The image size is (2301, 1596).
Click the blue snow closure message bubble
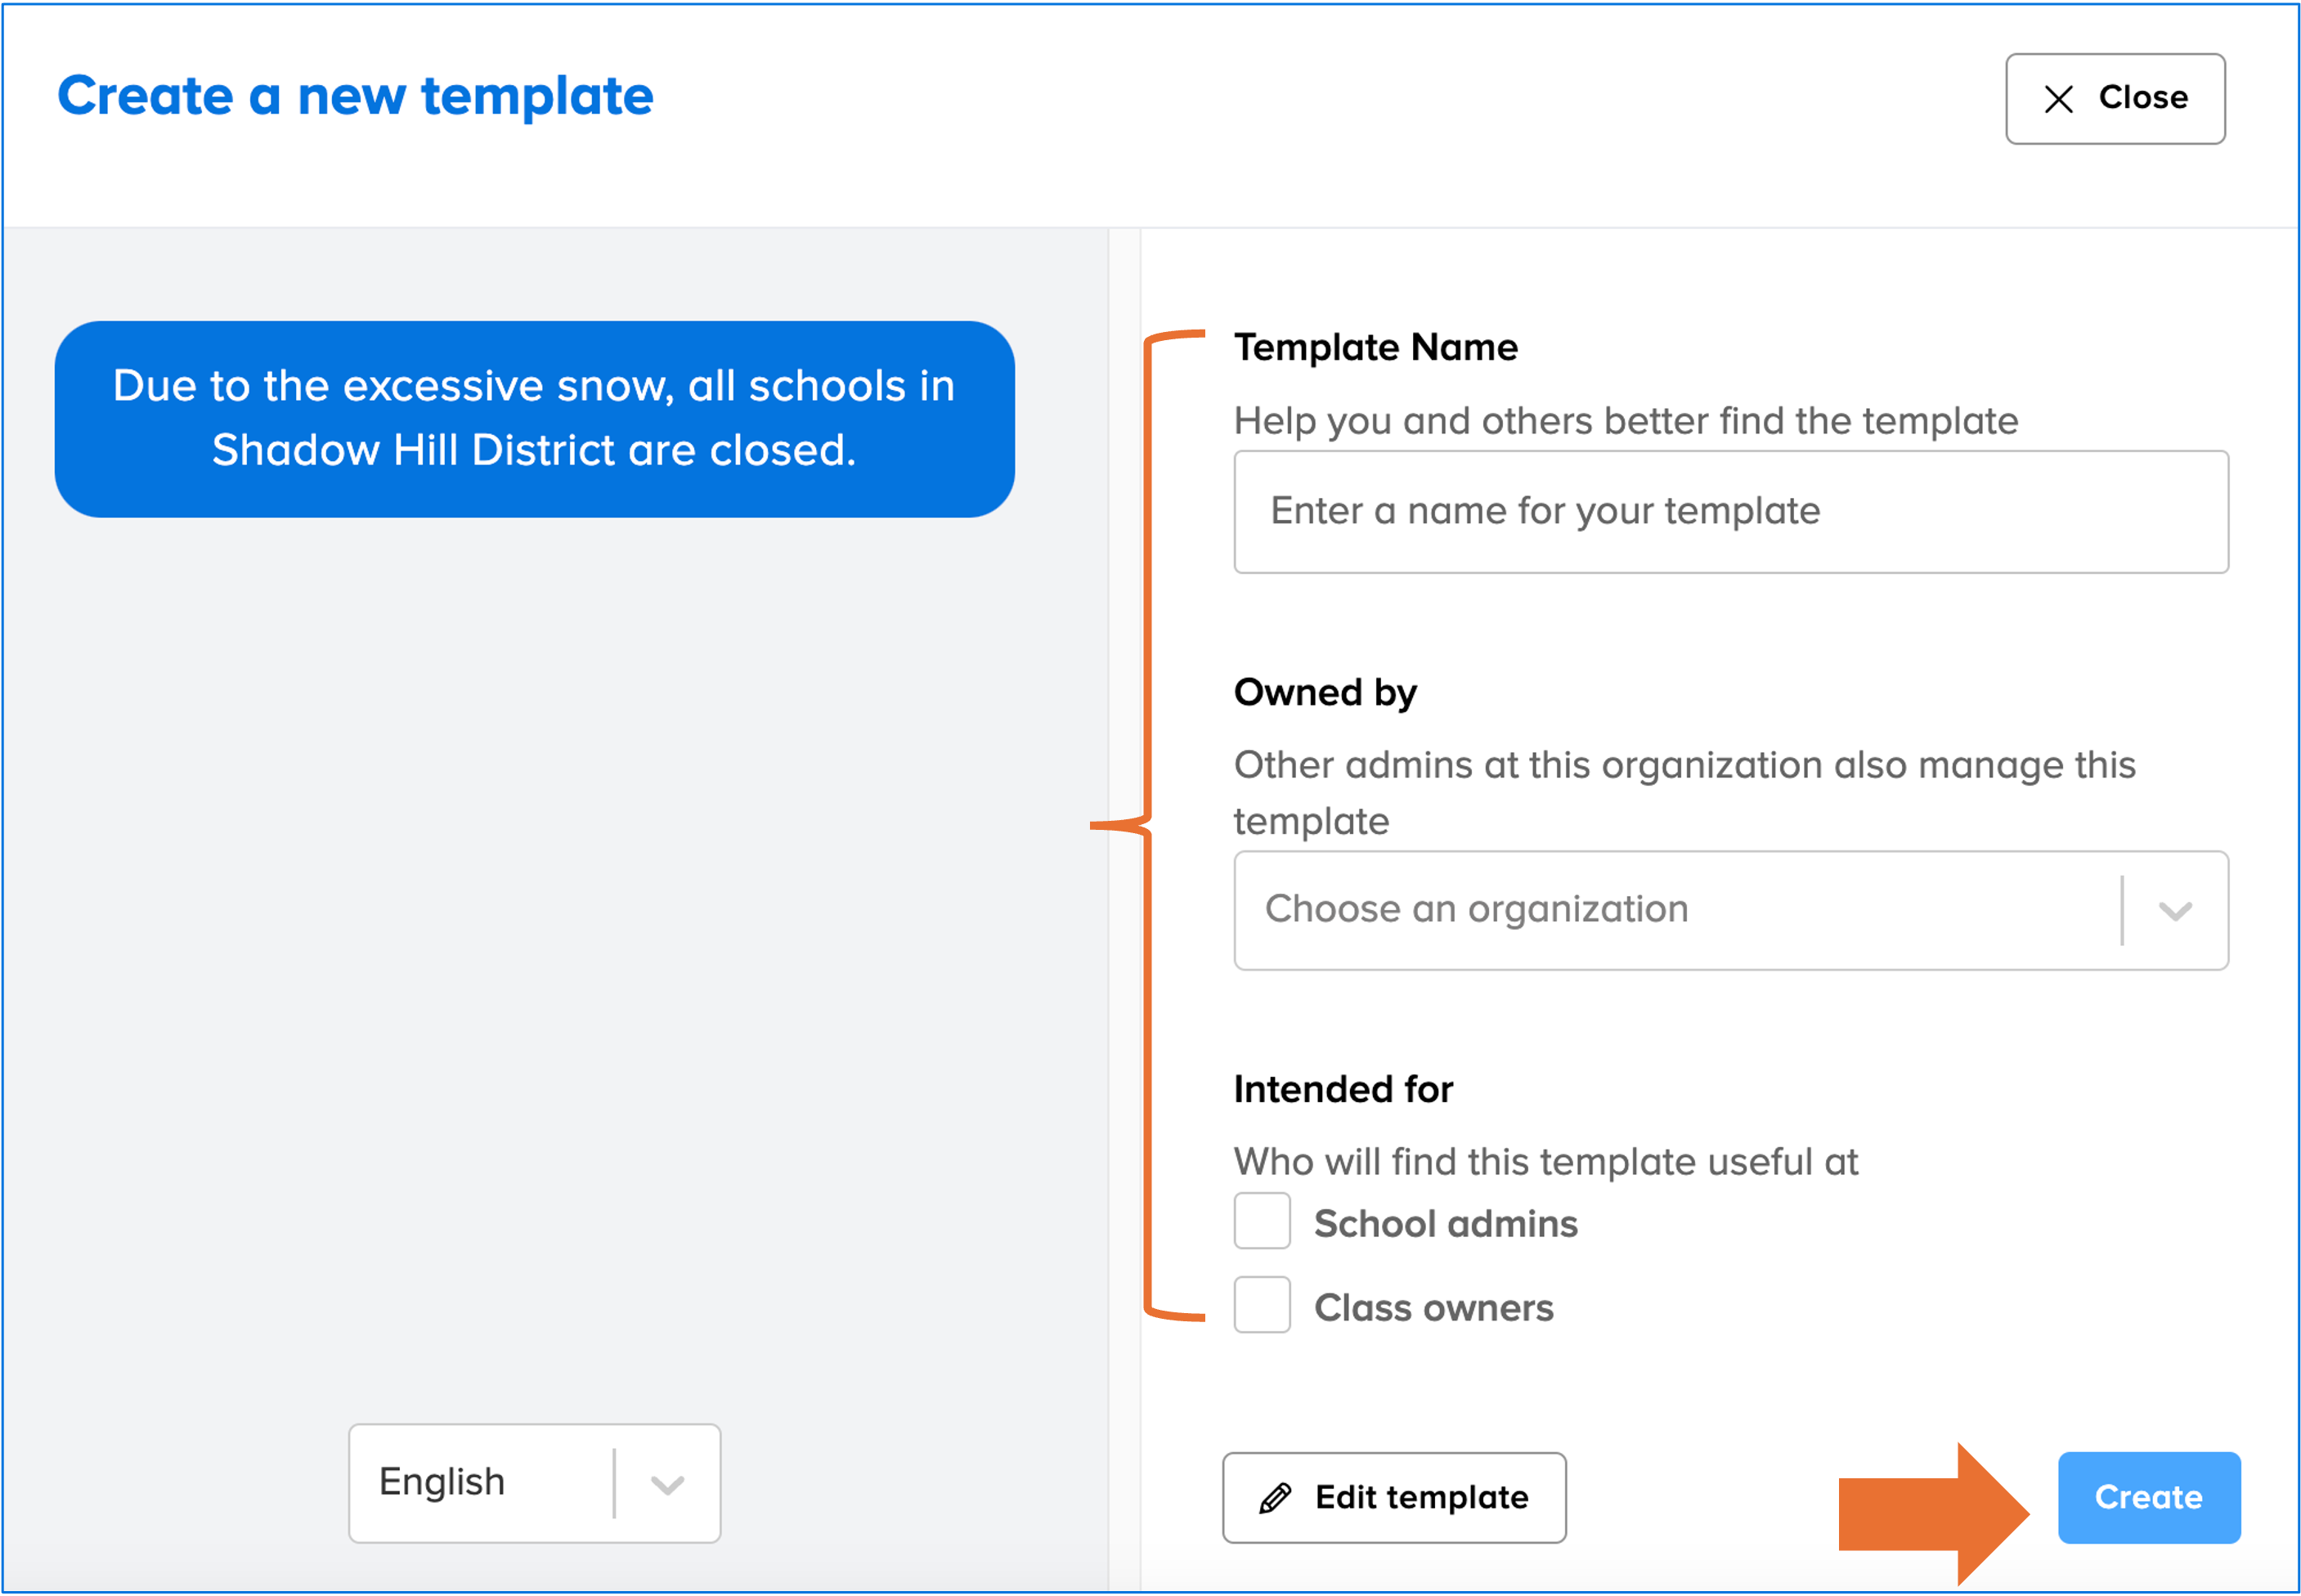point(534,419)
